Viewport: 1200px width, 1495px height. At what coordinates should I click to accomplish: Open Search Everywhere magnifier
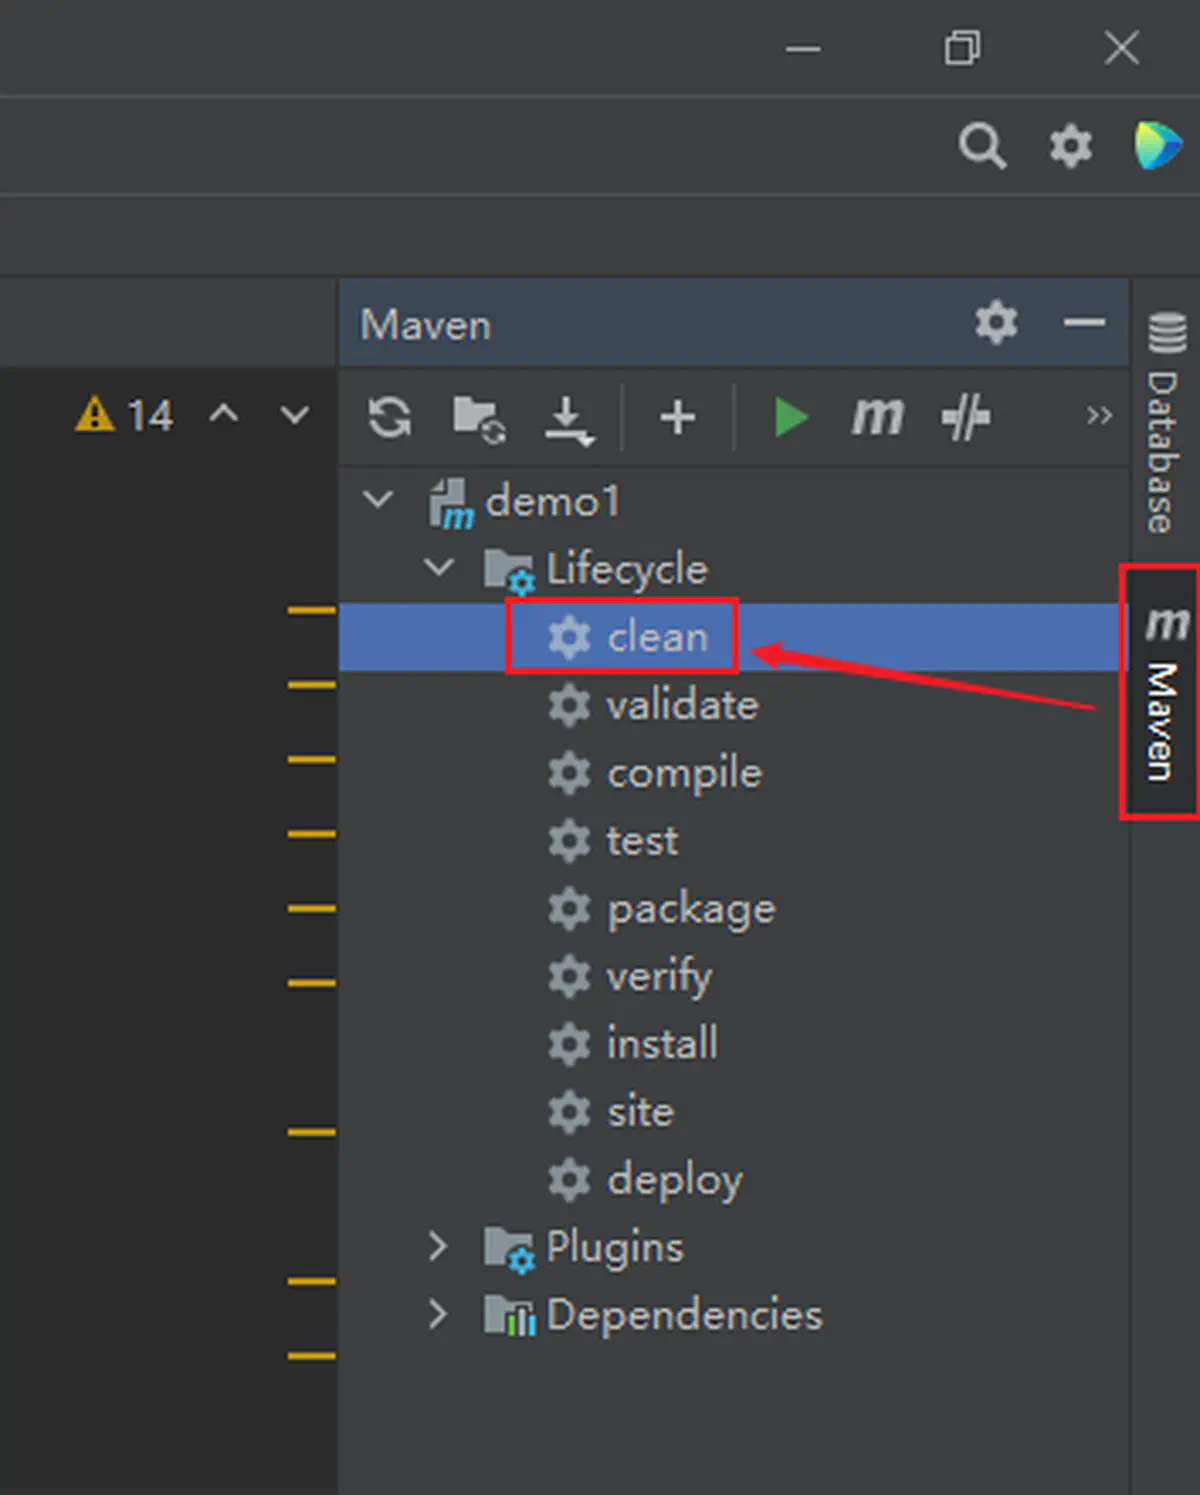[x=982, y=146]
